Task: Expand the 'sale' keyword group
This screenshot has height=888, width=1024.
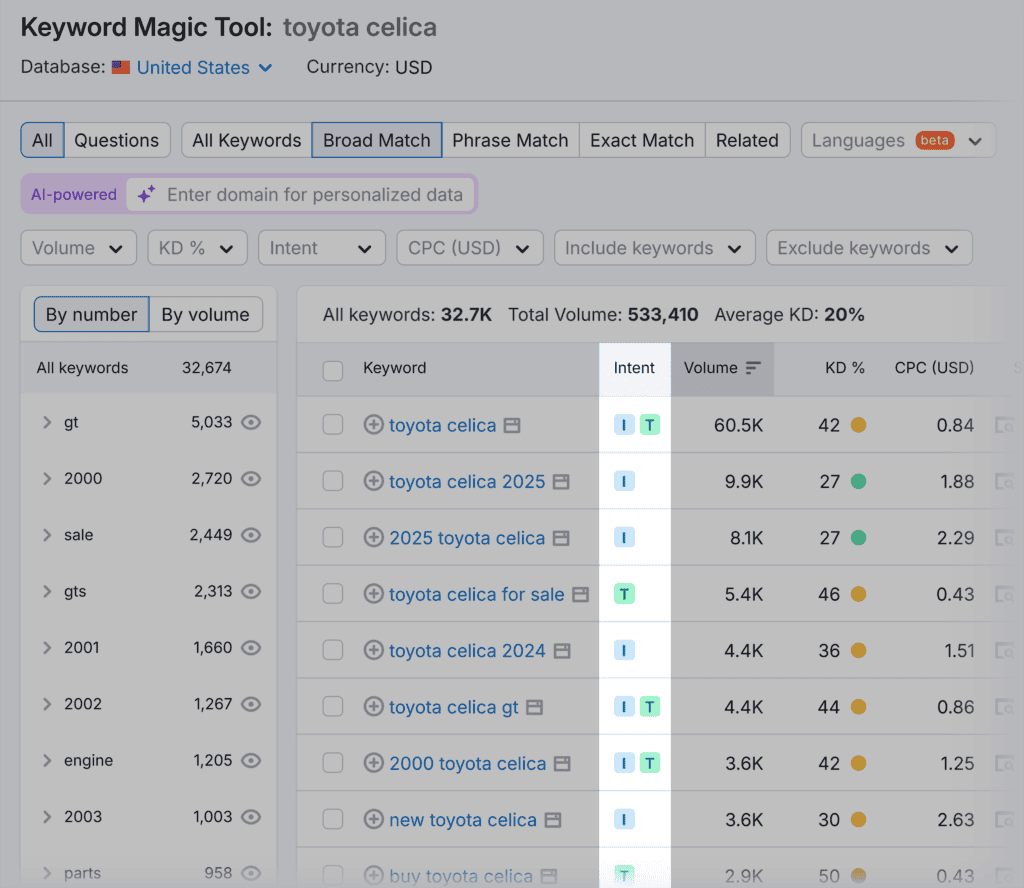Action: [x=47, y=535]
